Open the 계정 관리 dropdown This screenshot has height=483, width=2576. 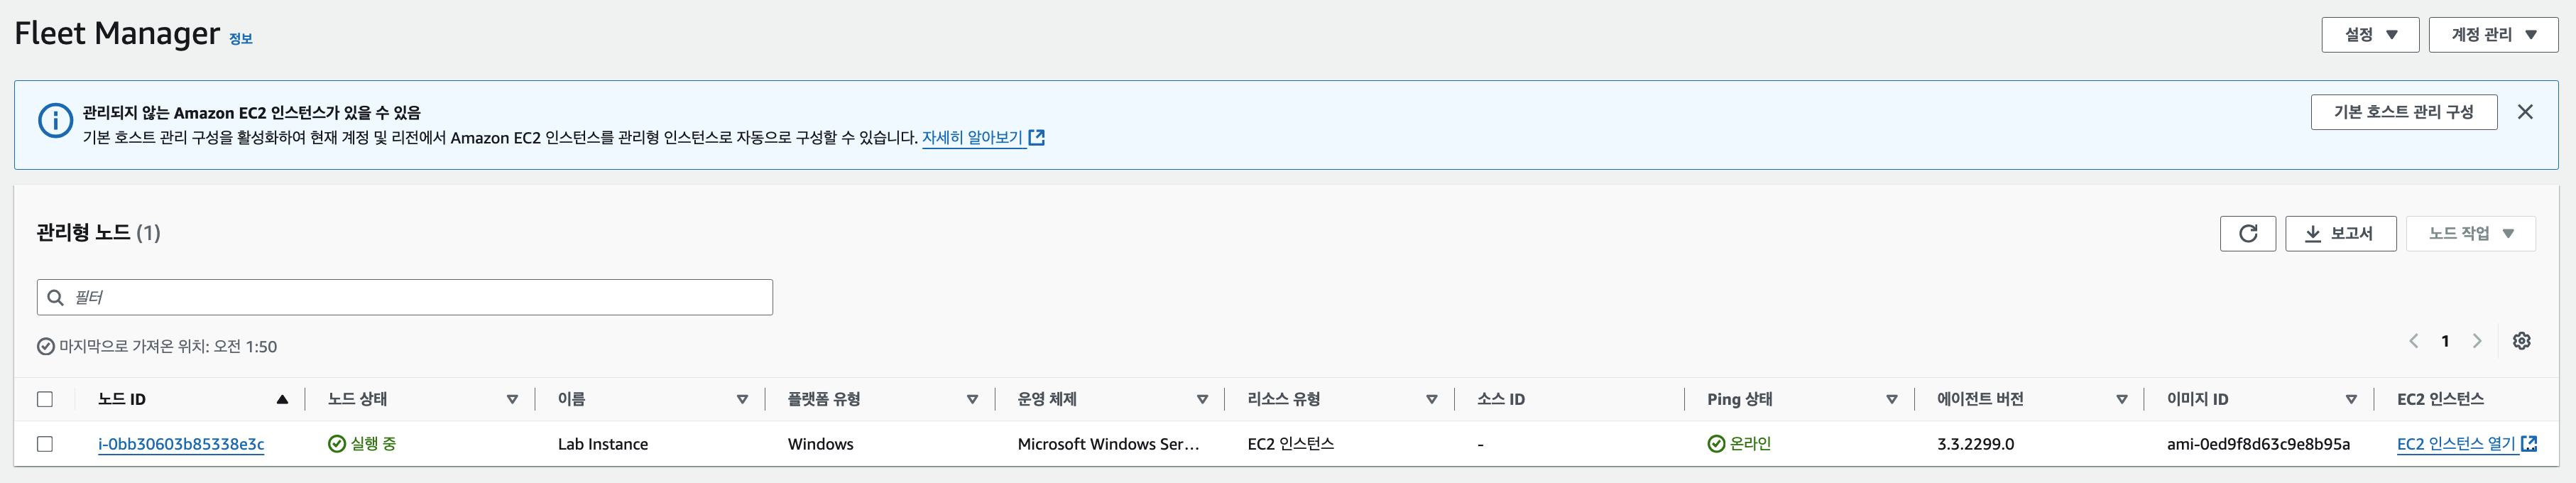tap(2493, 34)
